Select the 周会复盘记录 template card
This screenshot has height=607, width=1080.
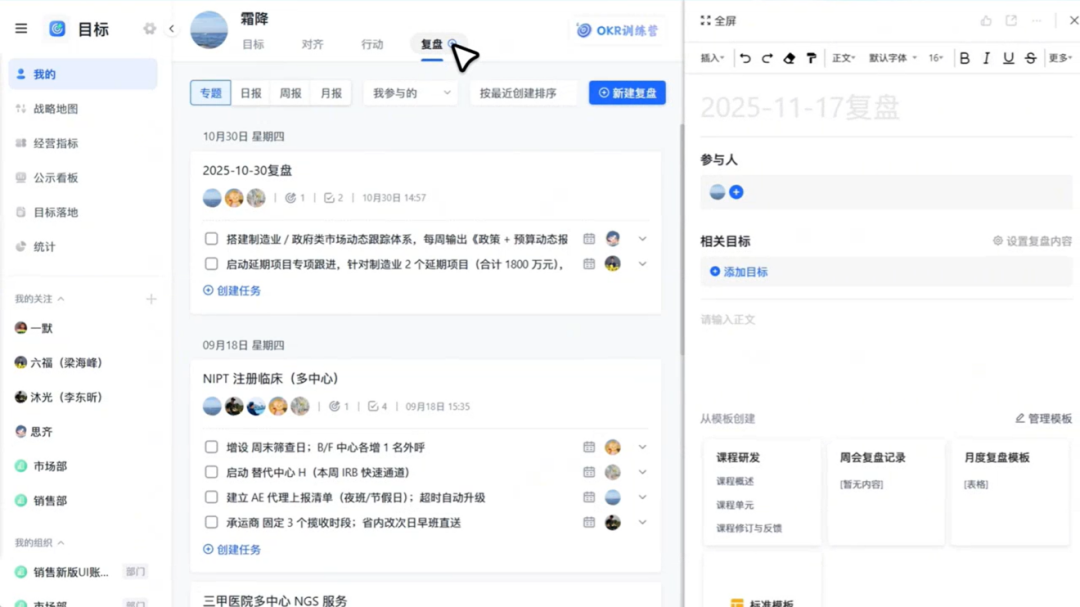[x=886, y=492]
